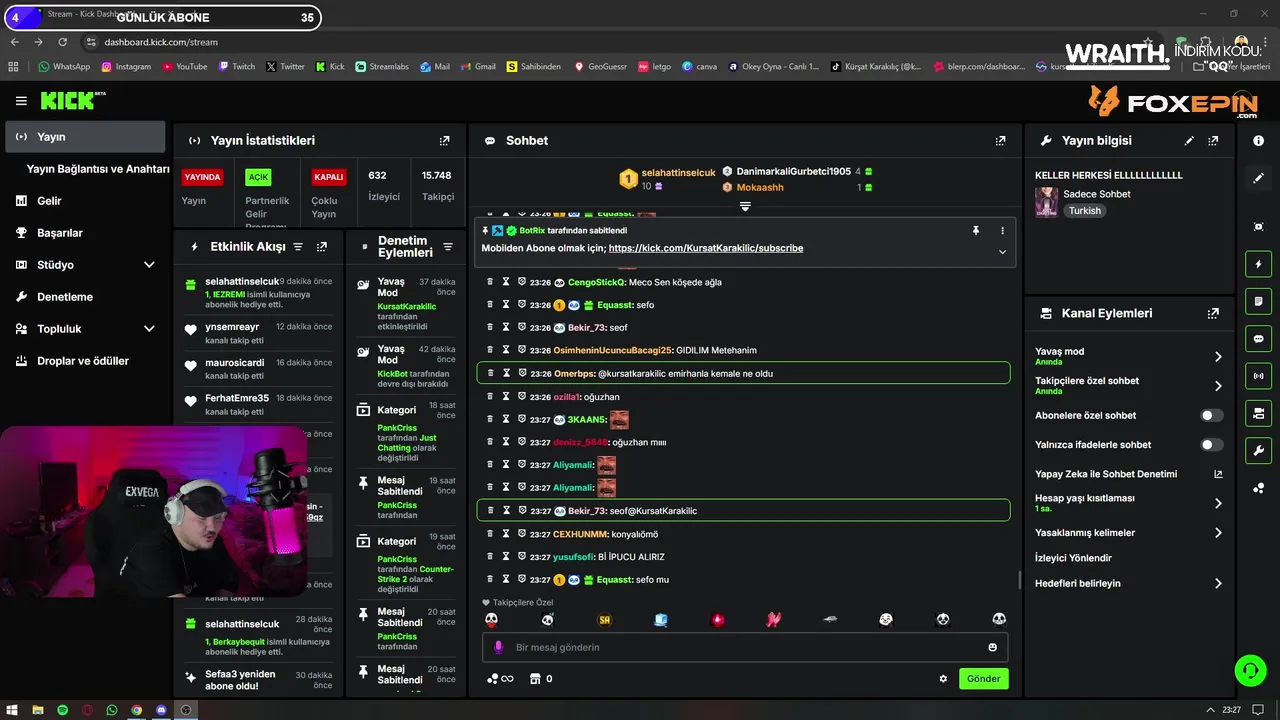
Task: Toggle Abonelere özel sohbet switch
Action: click(1211, 415)
